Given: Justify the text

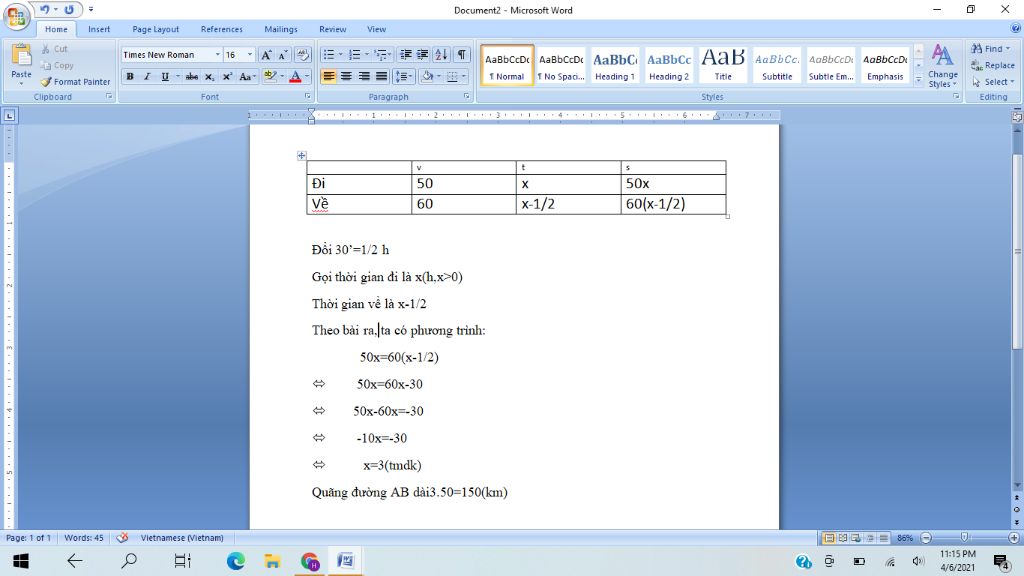Looking at the screenshot, I should click(x=381, y=76).
